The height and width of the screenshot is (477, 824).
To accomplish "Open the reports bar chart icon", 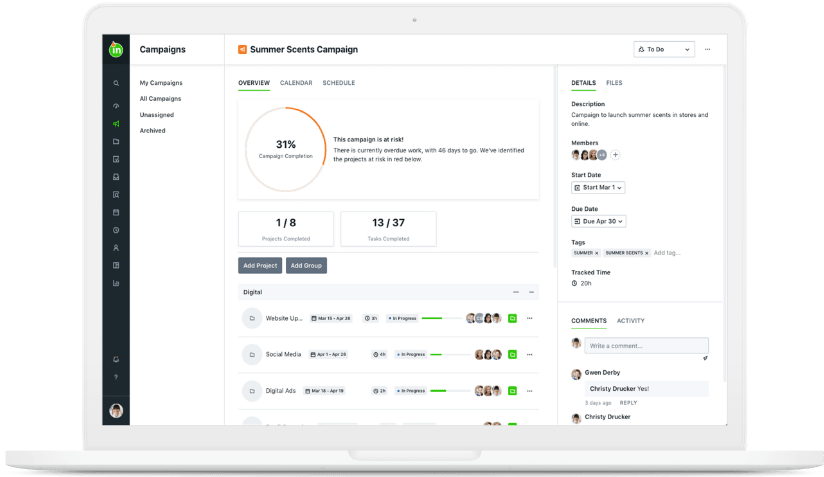I will 116,283.
